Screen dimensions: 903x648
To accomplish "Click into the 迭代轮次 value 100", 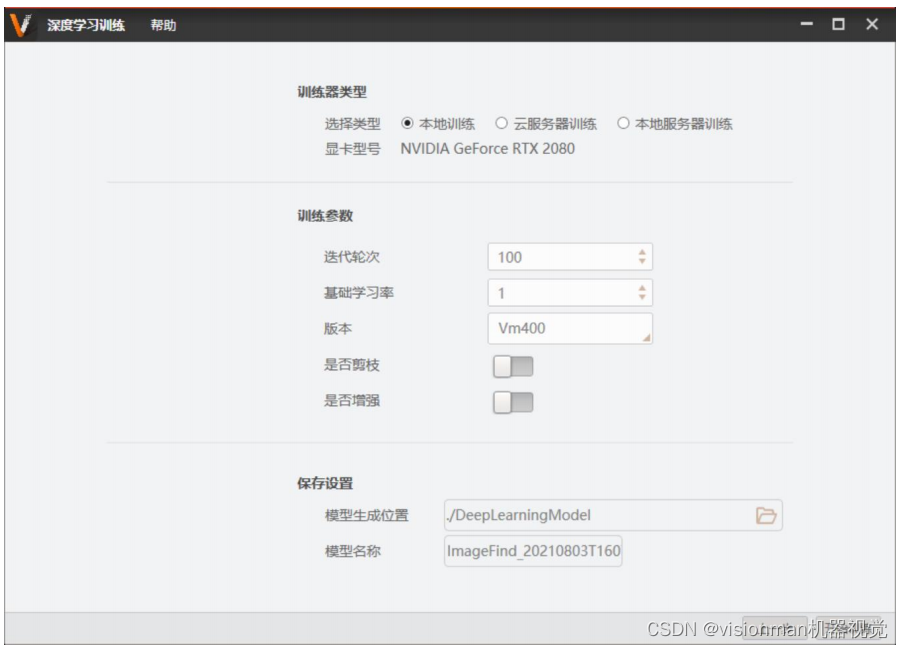I will [560, 257].
